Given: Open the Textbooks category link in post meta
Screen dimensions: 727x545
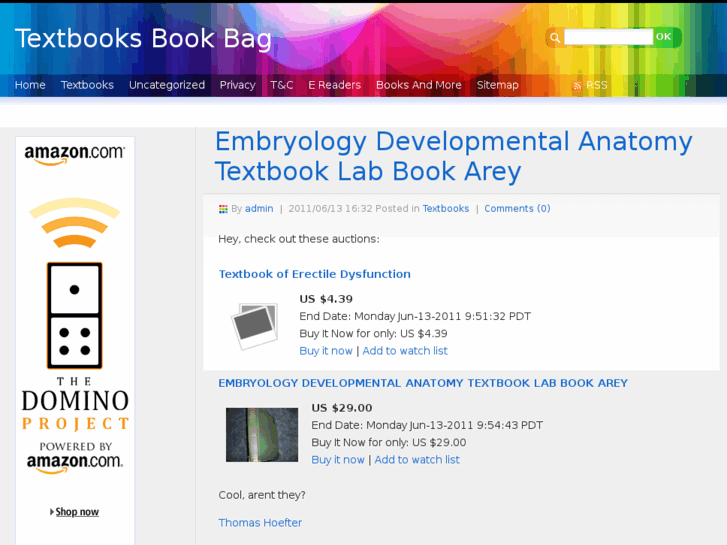Looking at the screenshot, I should [446, 208].
